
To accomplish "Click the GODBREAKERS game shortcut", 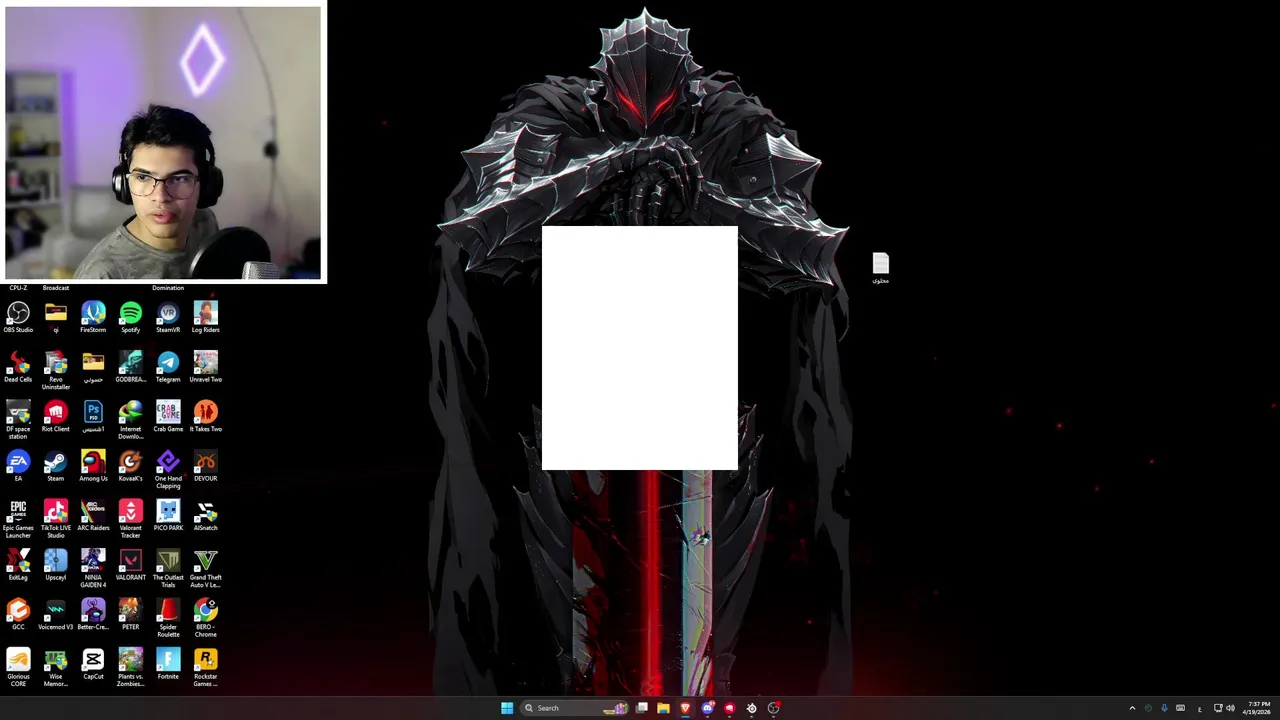I will (x=130, y=367).
